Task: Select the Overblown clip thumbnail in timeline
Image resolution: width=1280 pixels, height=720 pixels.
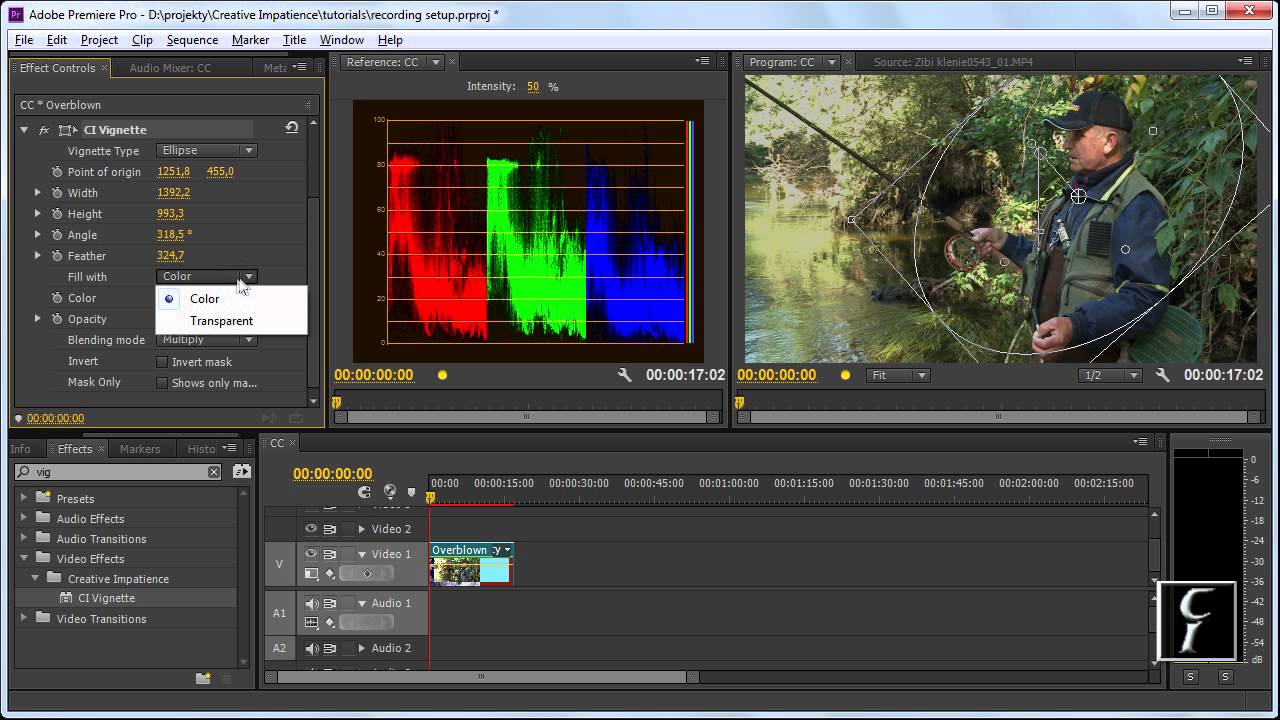Action: [x=455, y=571]
